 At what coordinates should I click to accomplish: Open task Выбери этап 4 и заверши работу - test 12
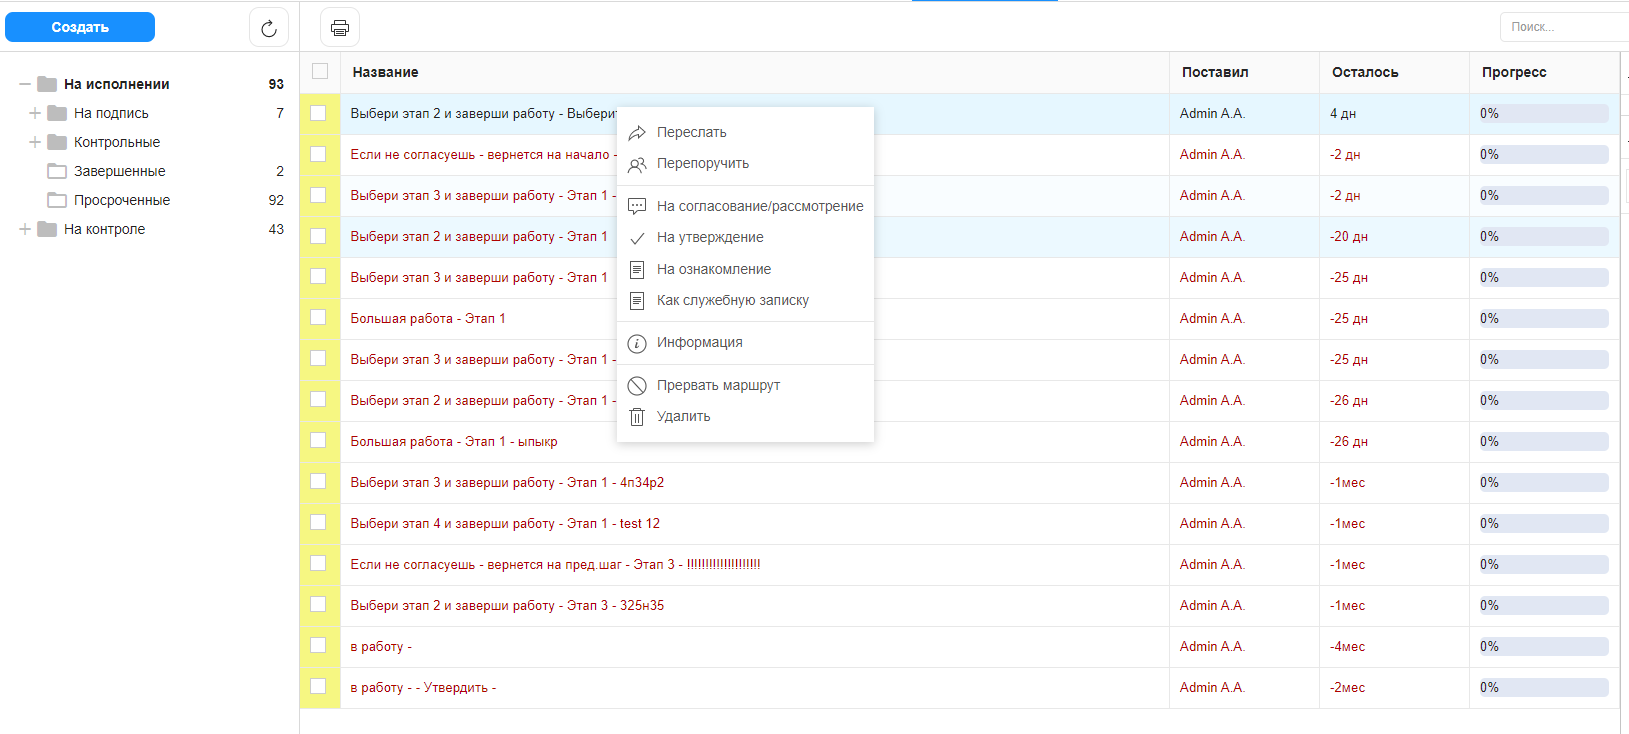tap(505, 523)
